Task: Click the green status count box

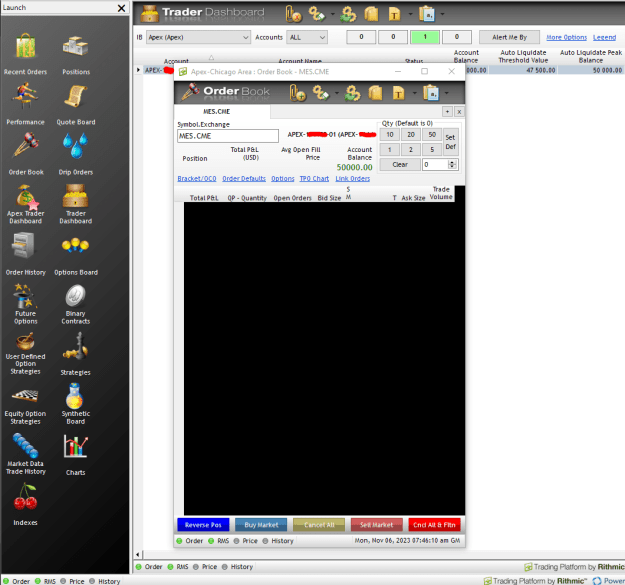Action: 425,37
